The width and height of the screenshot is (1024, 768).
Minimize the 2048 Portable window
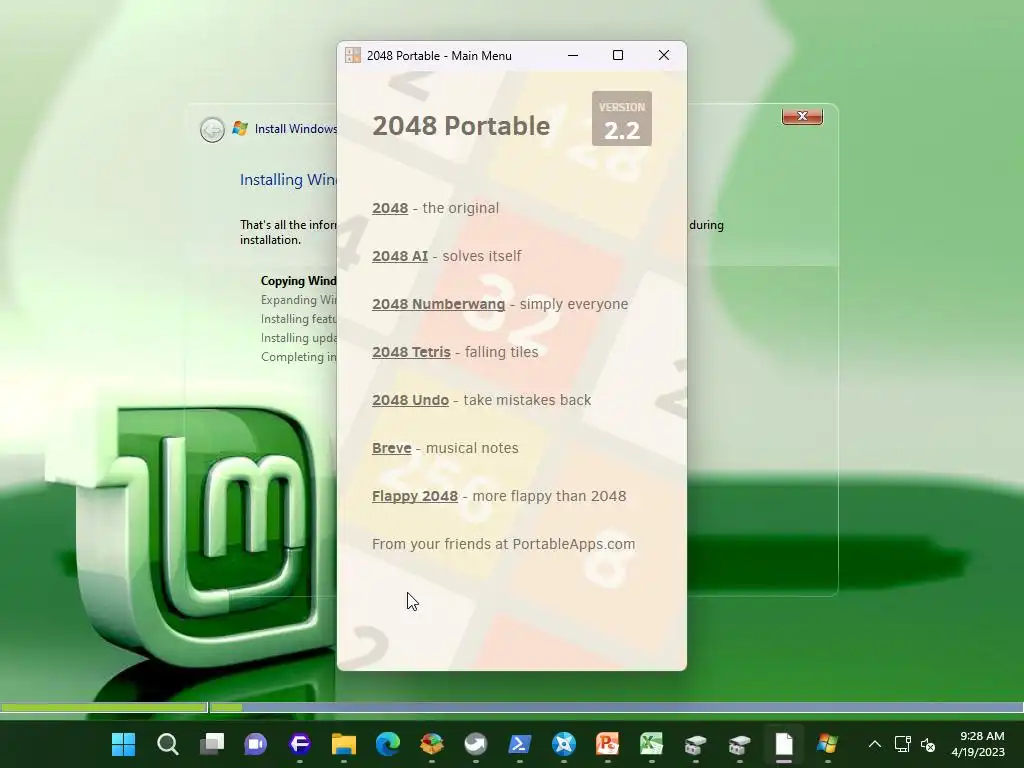click(x=573, y=56)
